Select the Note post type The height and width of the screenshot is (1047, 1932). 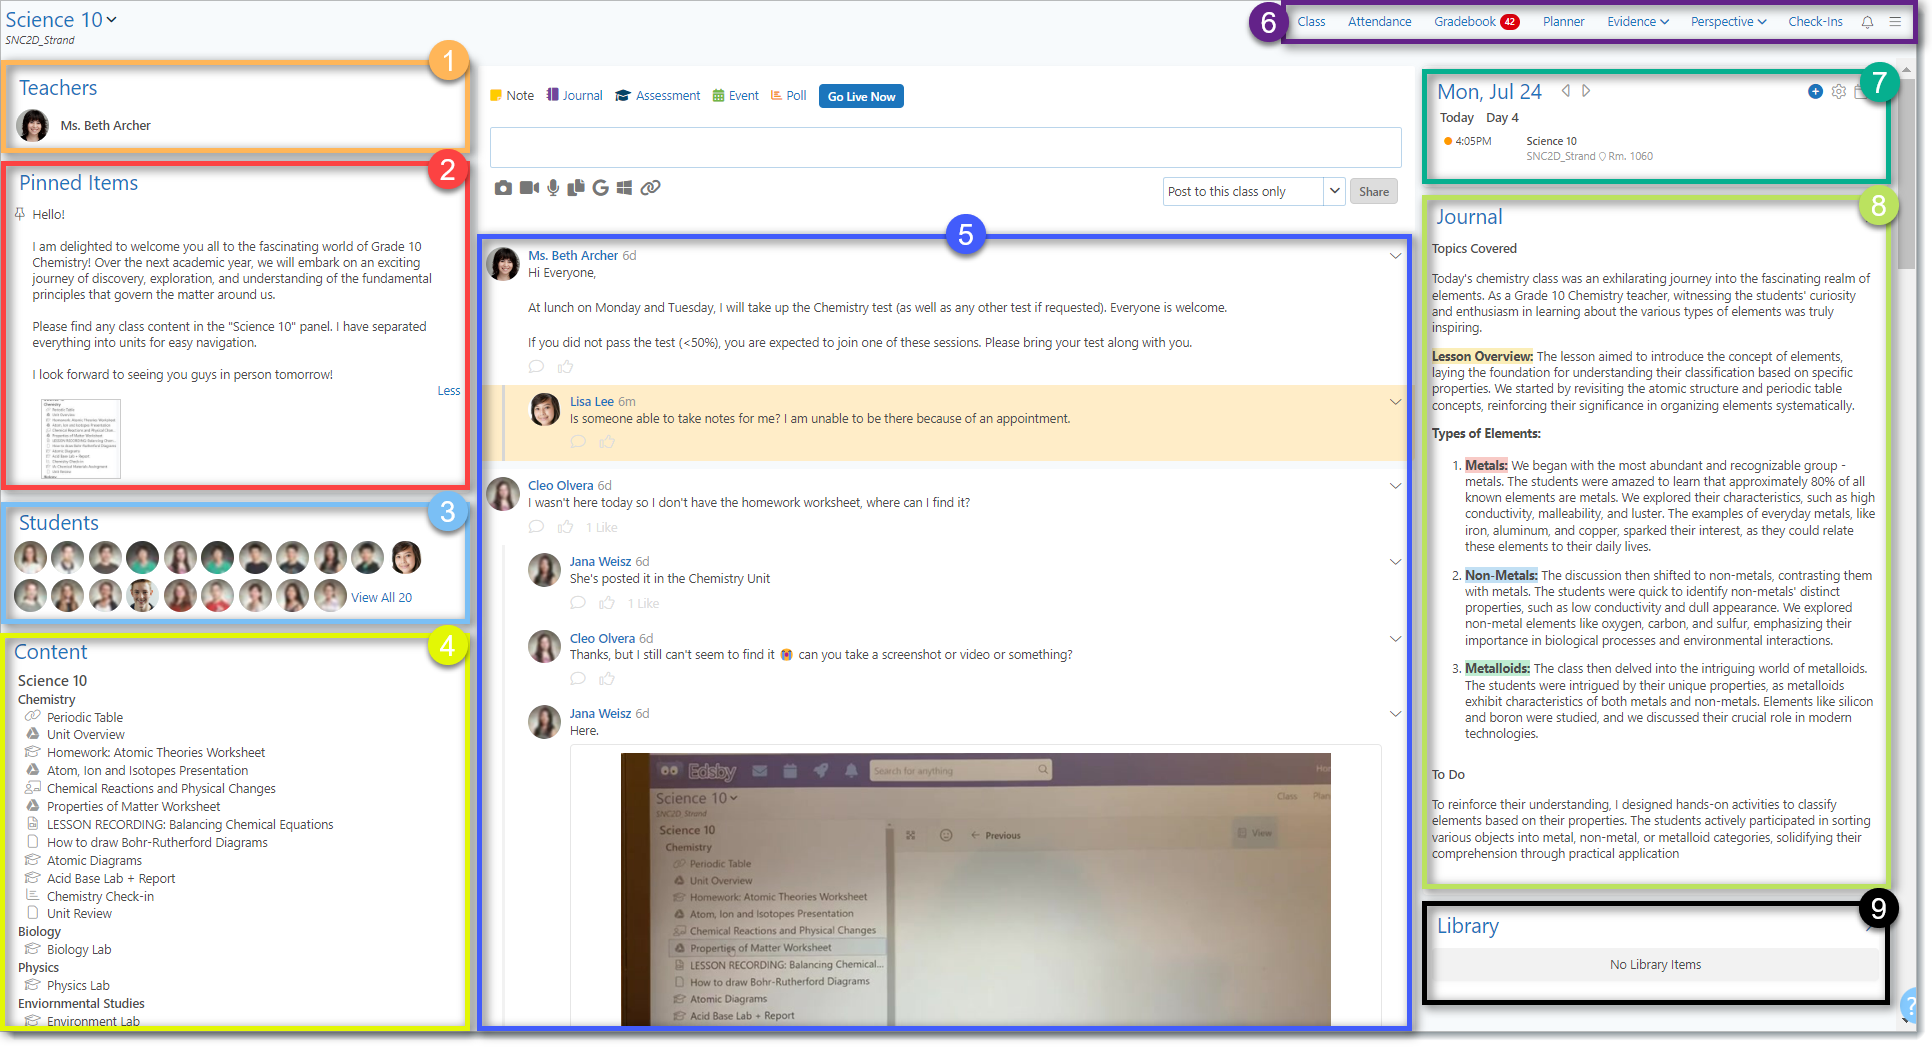click(512, 96)
